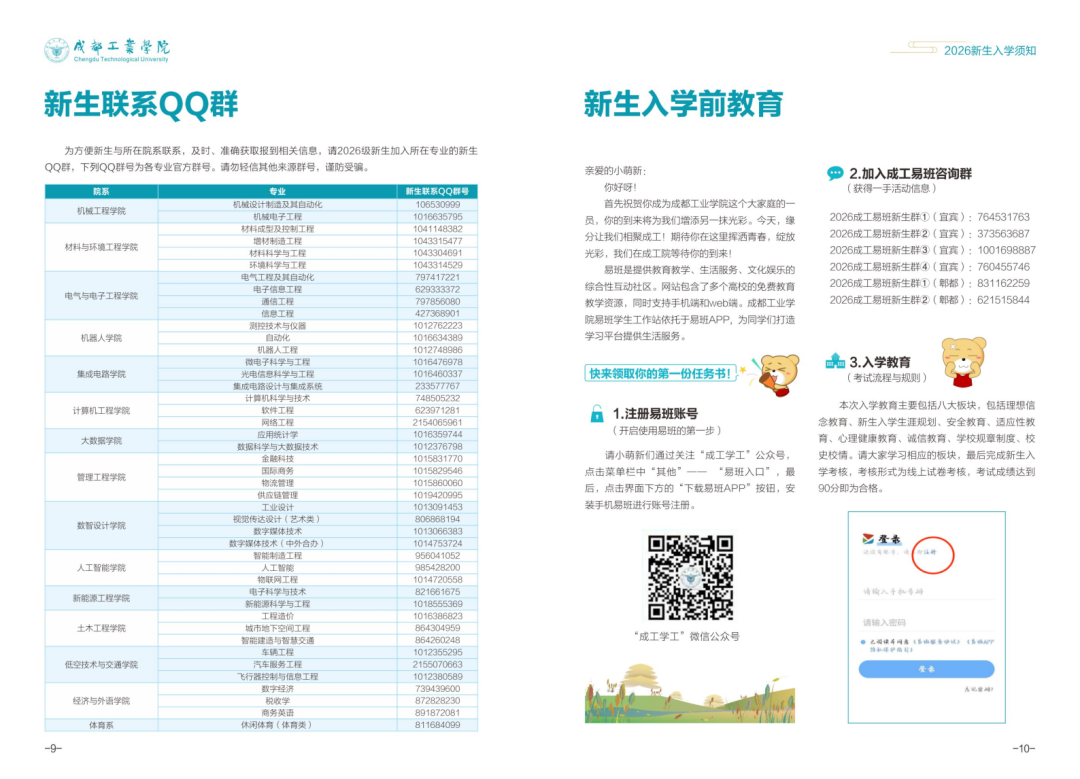The height and width of the screenshot is (779, 1080).
Task: Click the 易班 login screen preview image
Action: click(926, 617)
